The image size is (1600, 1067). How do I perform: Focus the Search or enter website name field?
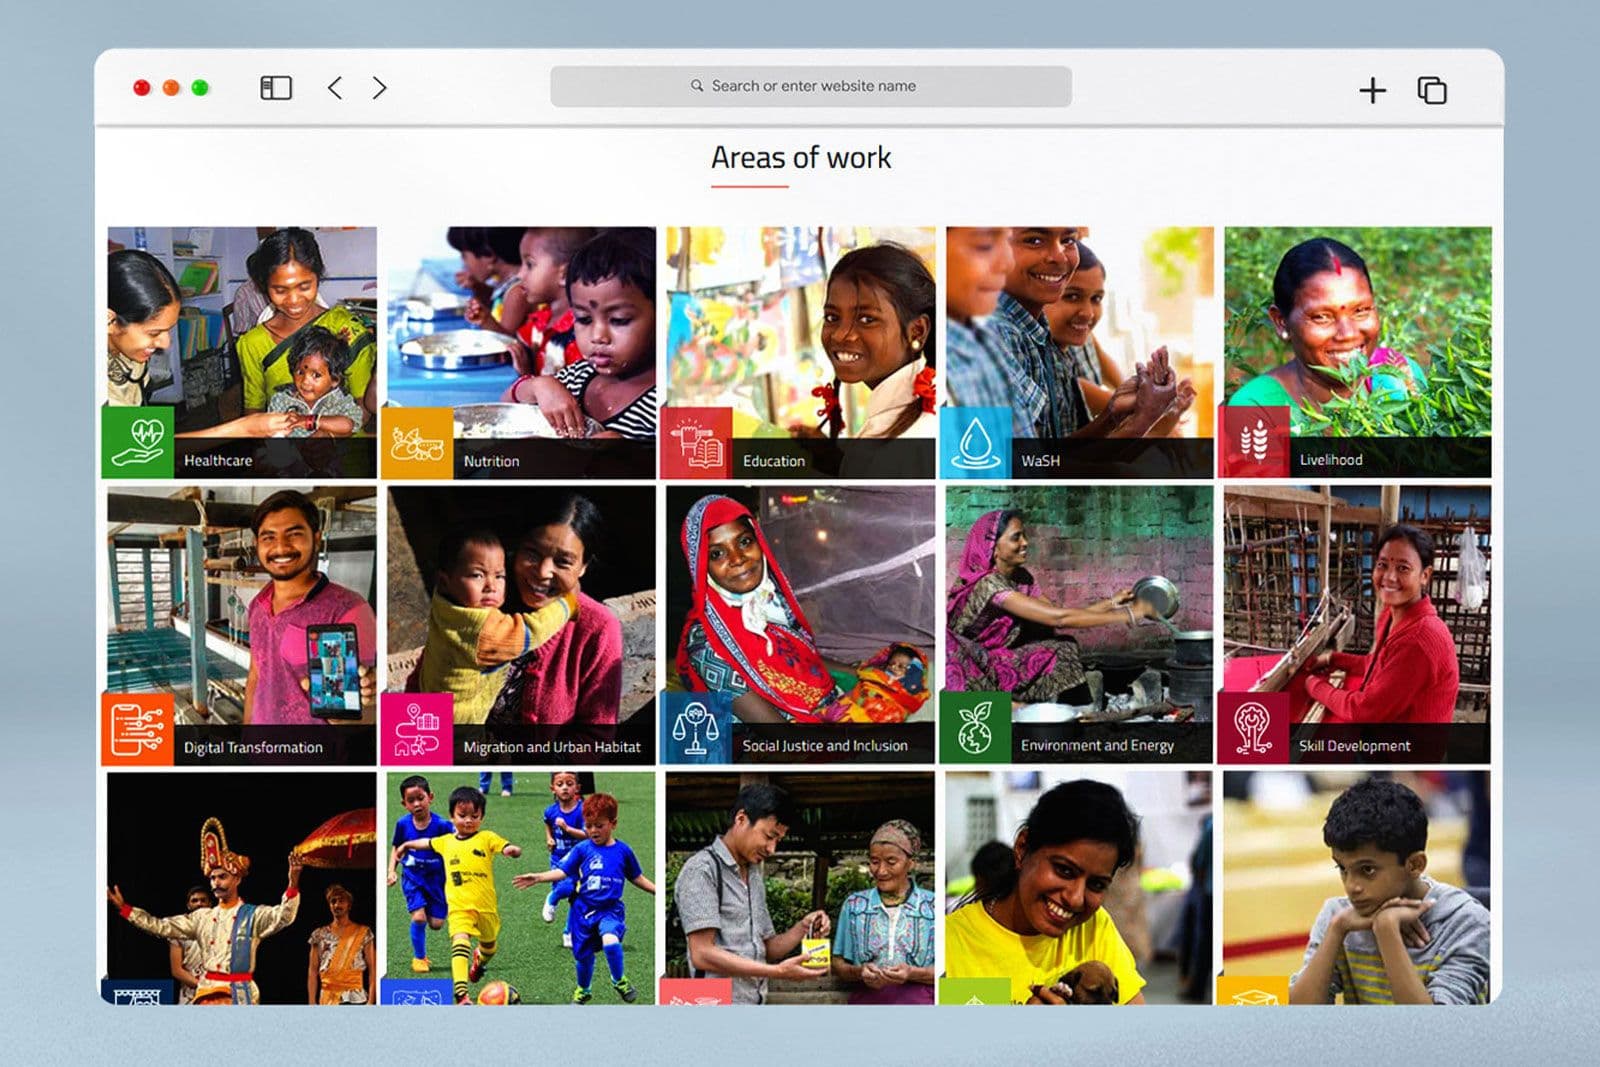tap(811, 86)
